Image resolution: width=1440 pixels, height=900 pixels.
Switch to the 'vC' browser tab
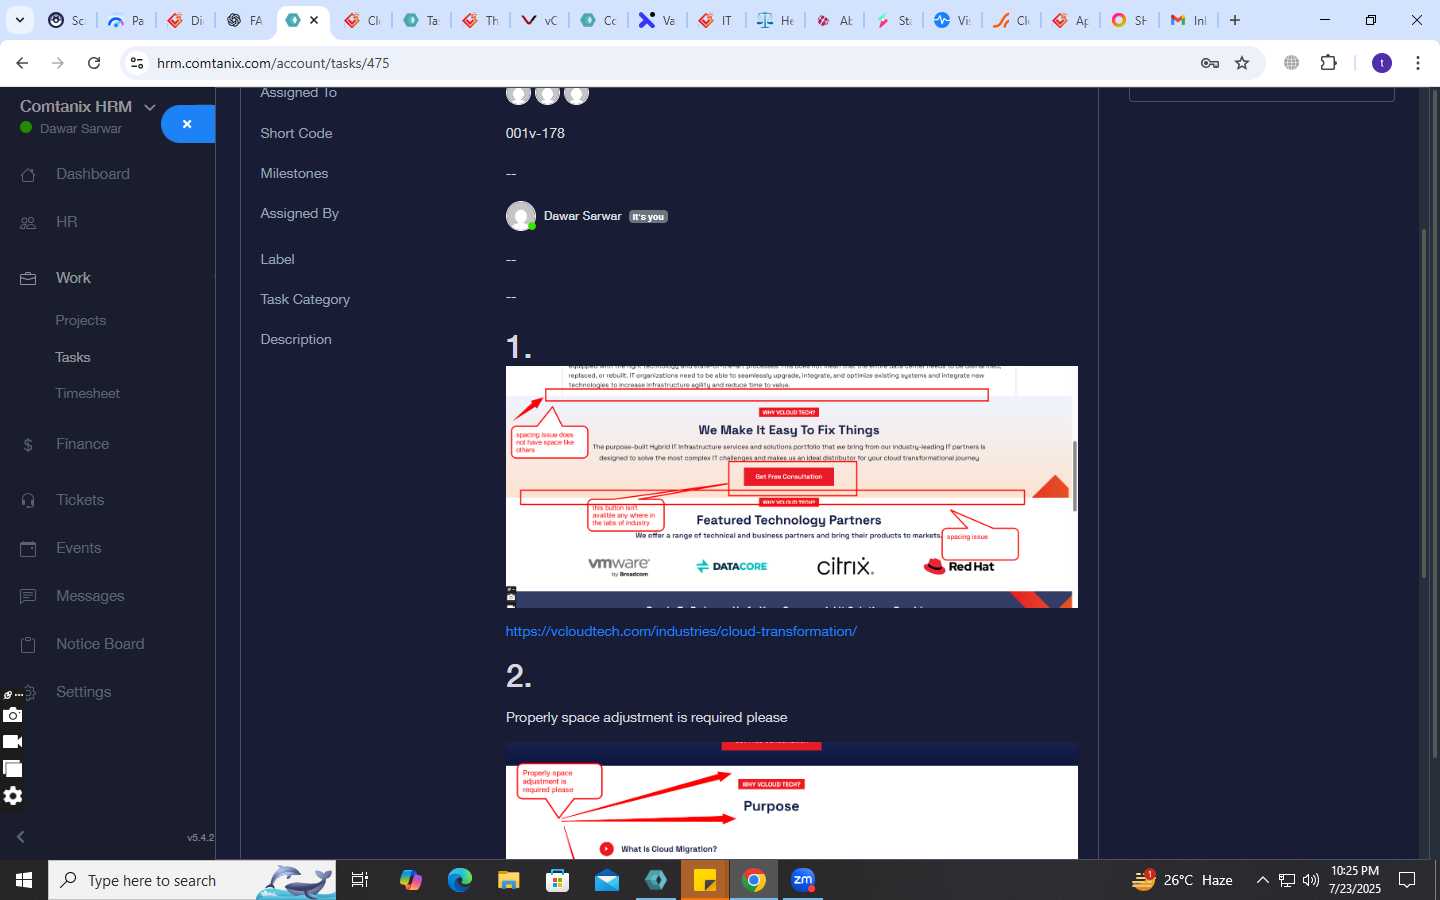pos(539,20)
